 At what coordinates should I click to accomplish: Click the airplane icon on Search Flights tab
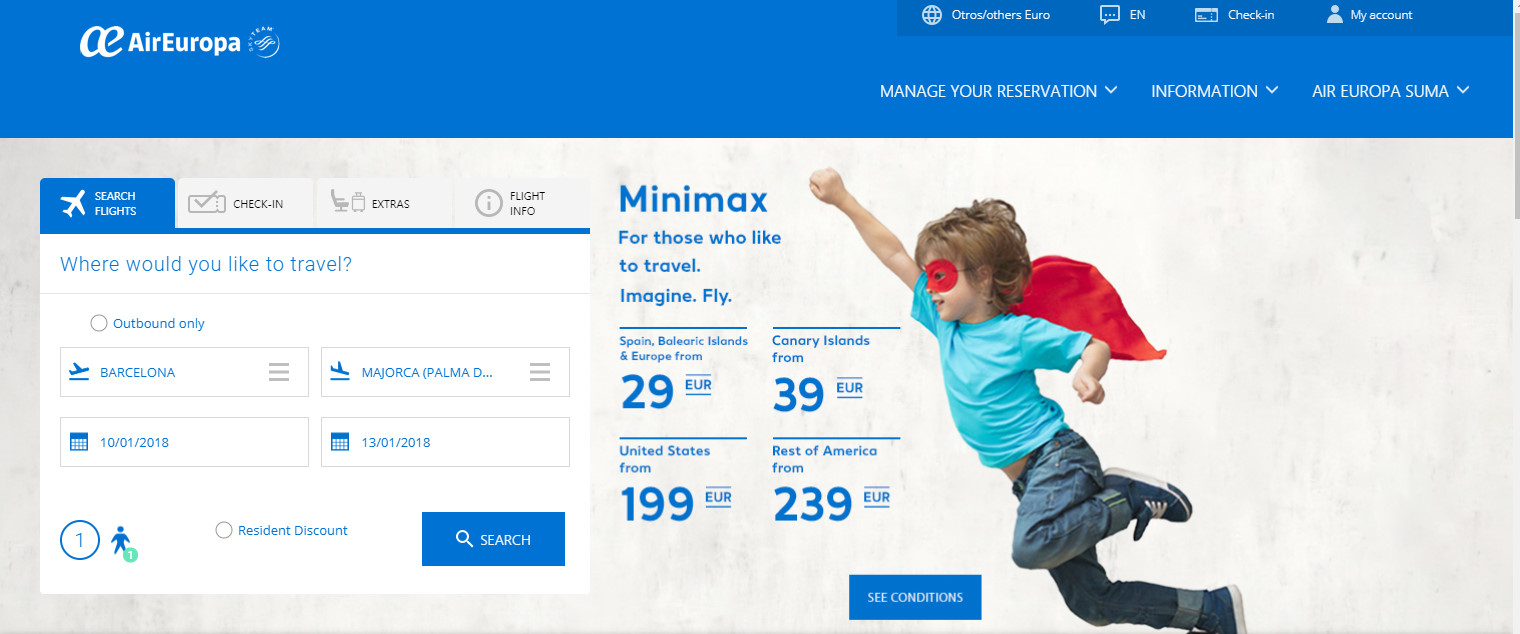(x=74, y=204)
